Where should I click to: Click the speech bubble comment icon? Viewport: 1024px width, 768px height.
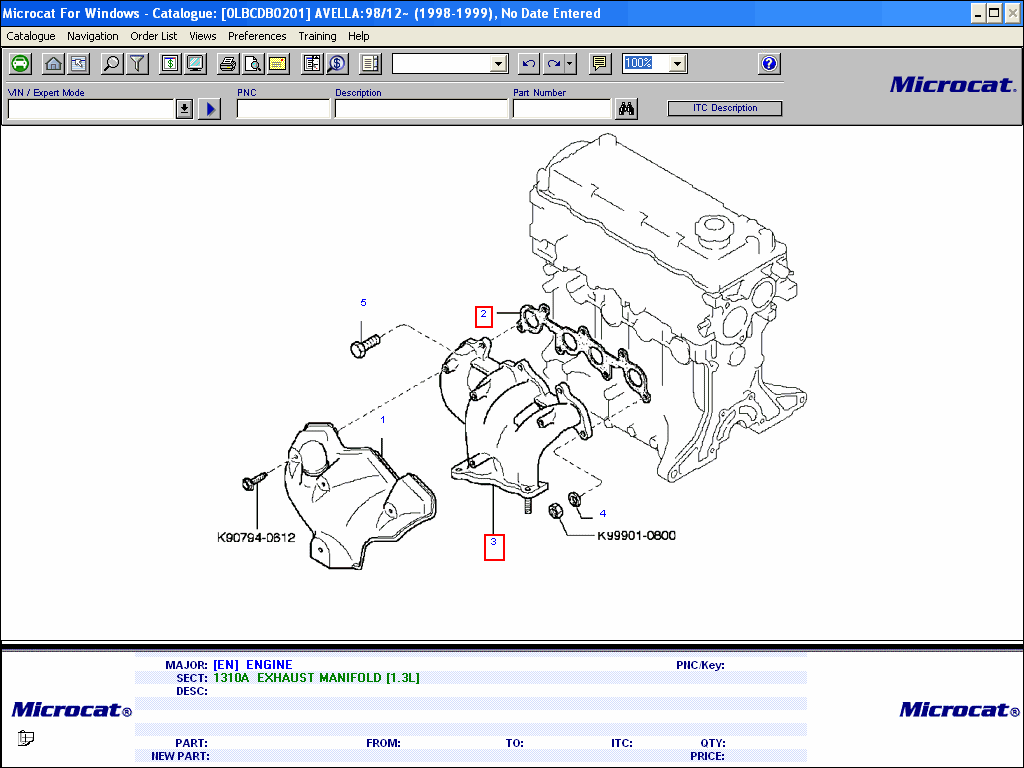(600, 63)
